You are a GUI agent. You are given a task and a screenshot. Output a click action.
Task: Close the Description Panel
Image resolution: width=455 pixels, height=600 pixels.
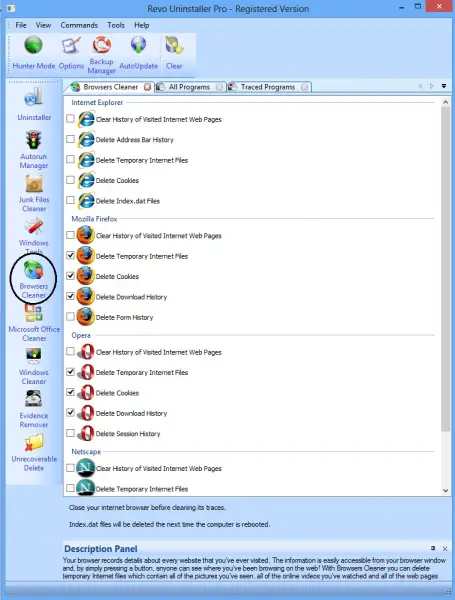[445, 549]
